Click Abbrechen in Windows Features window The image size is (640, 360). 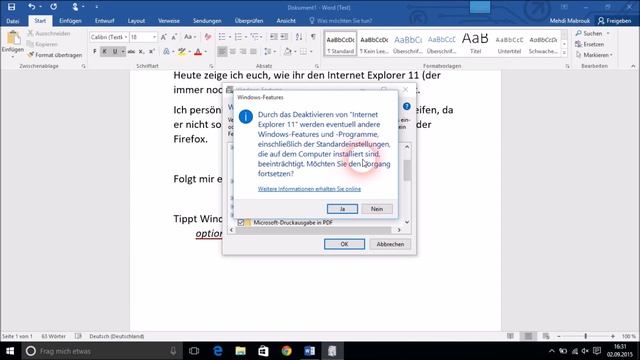[x=390, y=244]
